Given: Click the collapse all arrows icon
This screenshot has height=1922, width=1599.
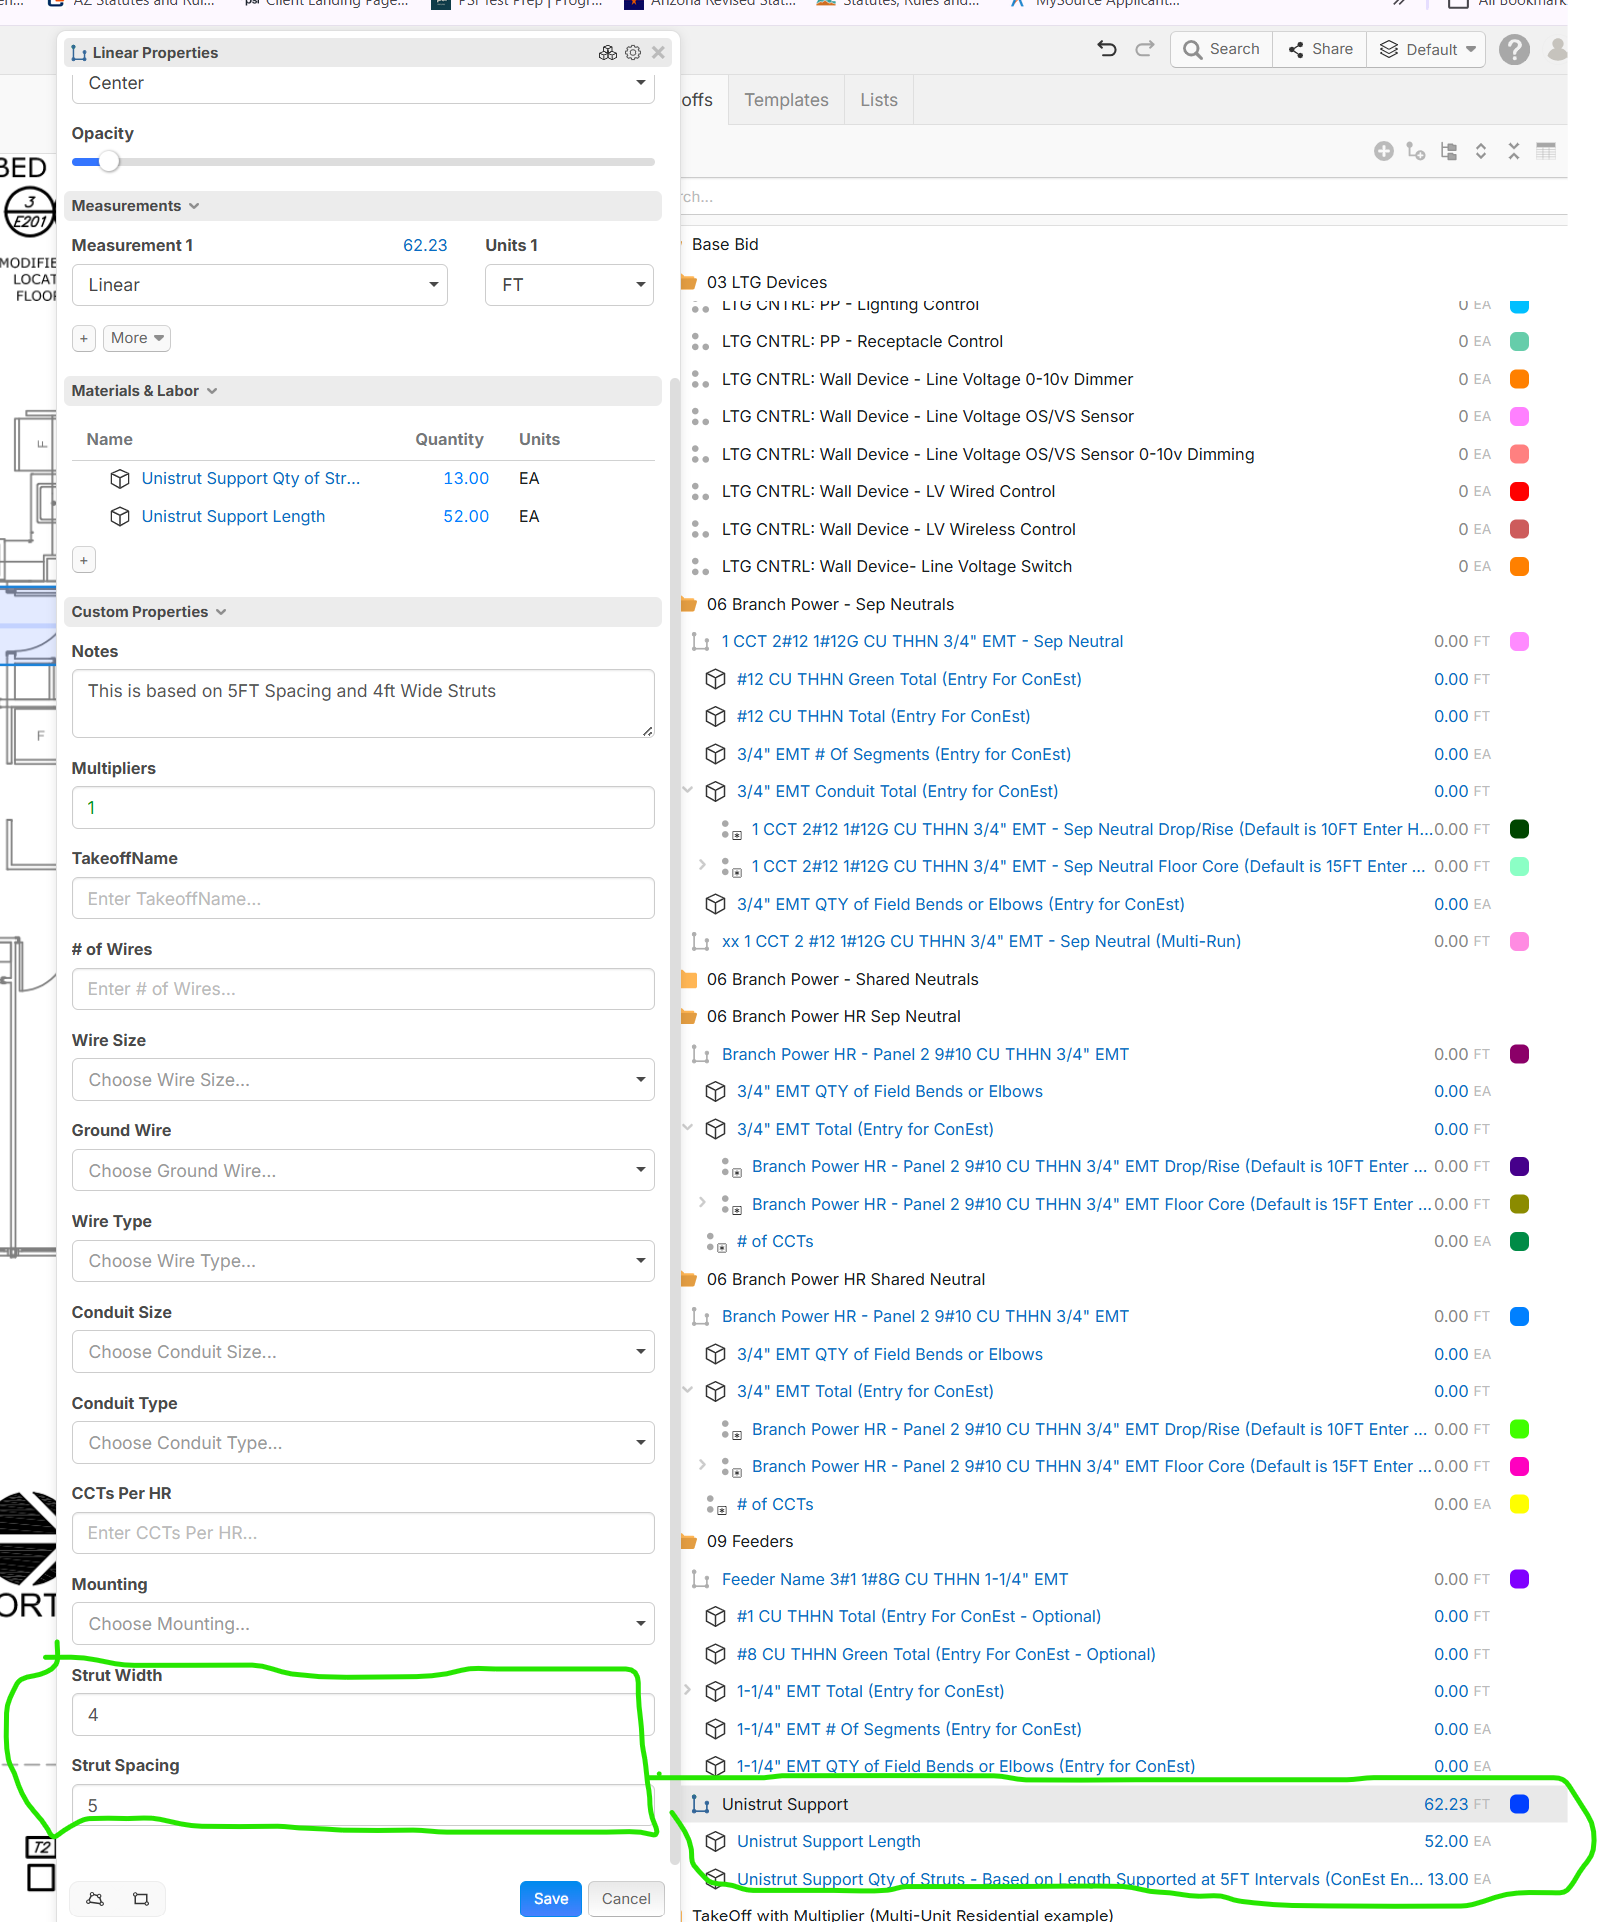Looking at the screenshot, I should coord(1513,151).
